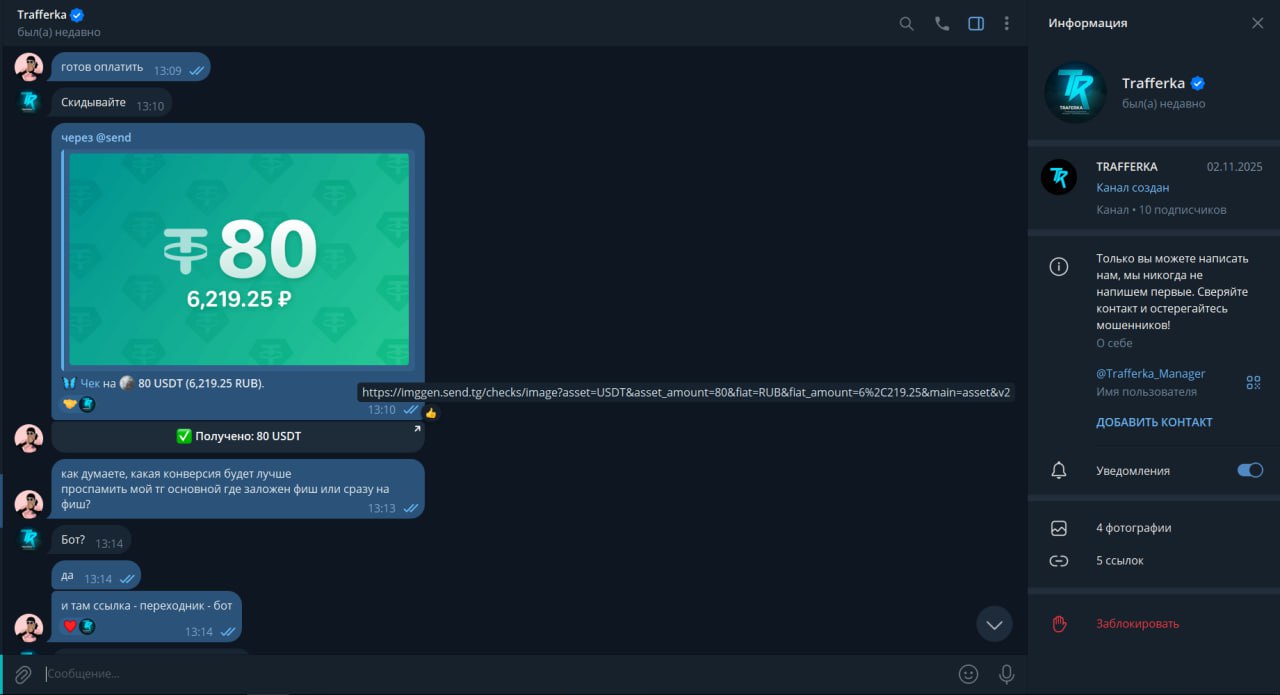Image resolution: width=1280 pixels, height=695 pixels.
Task: Click the Канал • 10 подписчиков text
Action: pyautogui.click(x=1161, y=210)
